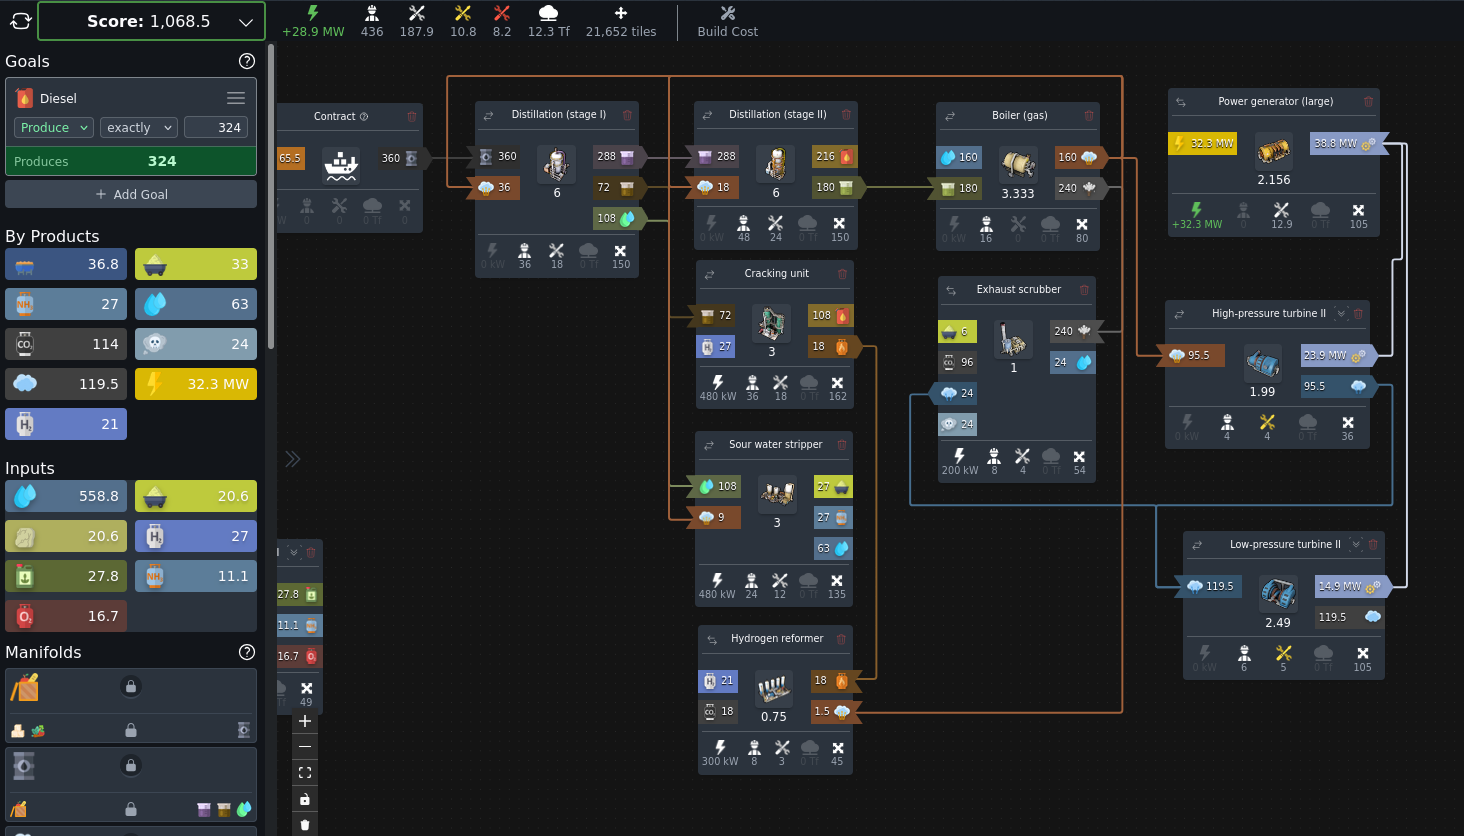Click the canvas trash icon below the lock
Viewport: 1464px width, 836px height.
[x=305, y=825]
